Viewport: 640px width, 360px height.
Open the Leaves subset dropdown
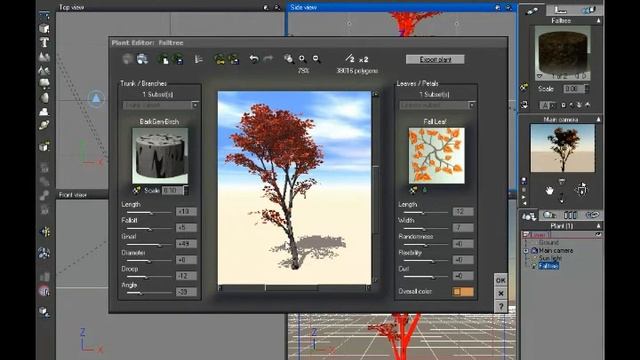click(472, 105)
